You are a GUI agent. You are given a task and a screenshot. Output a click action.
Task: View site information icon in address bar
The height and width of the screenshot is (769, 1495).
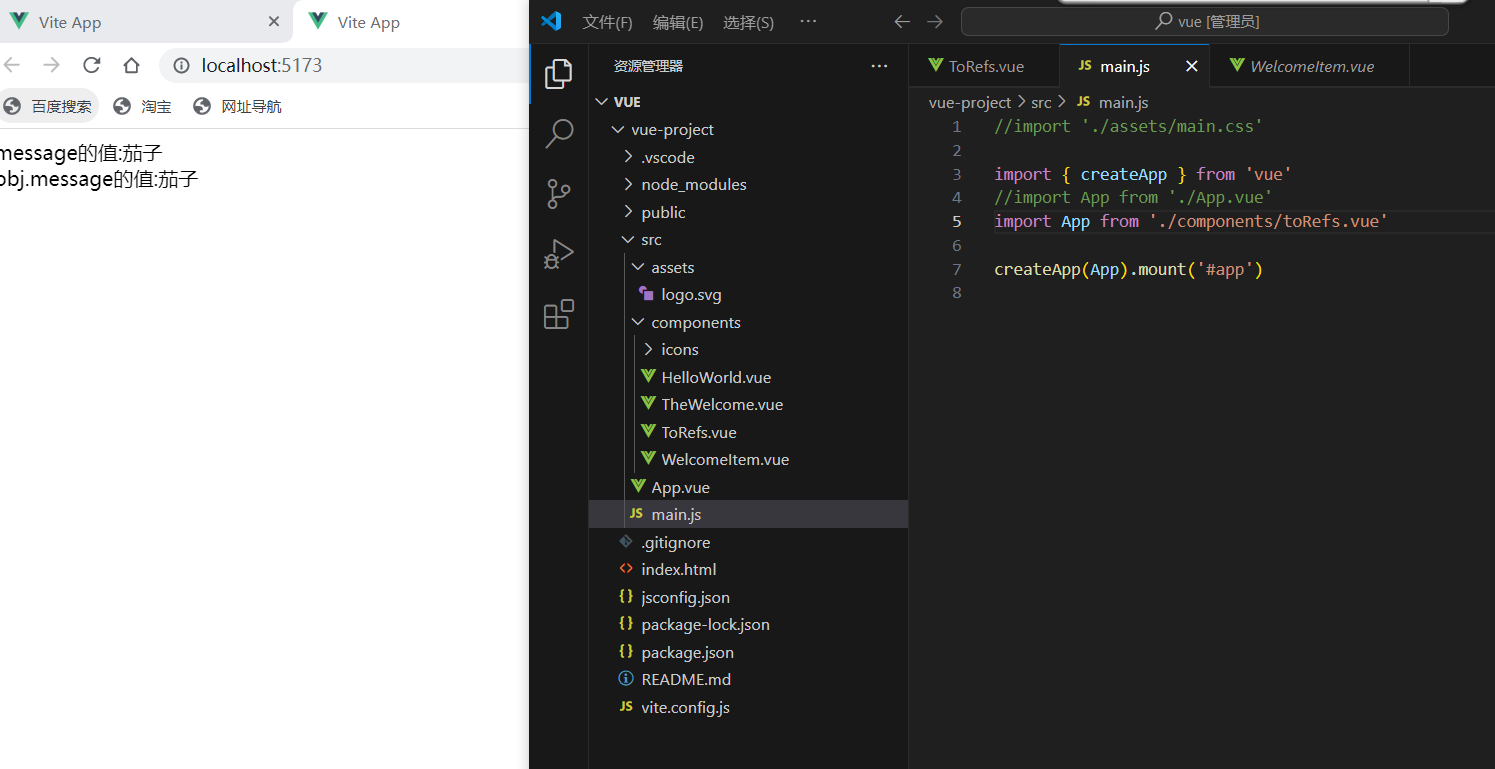coord(181,65)
